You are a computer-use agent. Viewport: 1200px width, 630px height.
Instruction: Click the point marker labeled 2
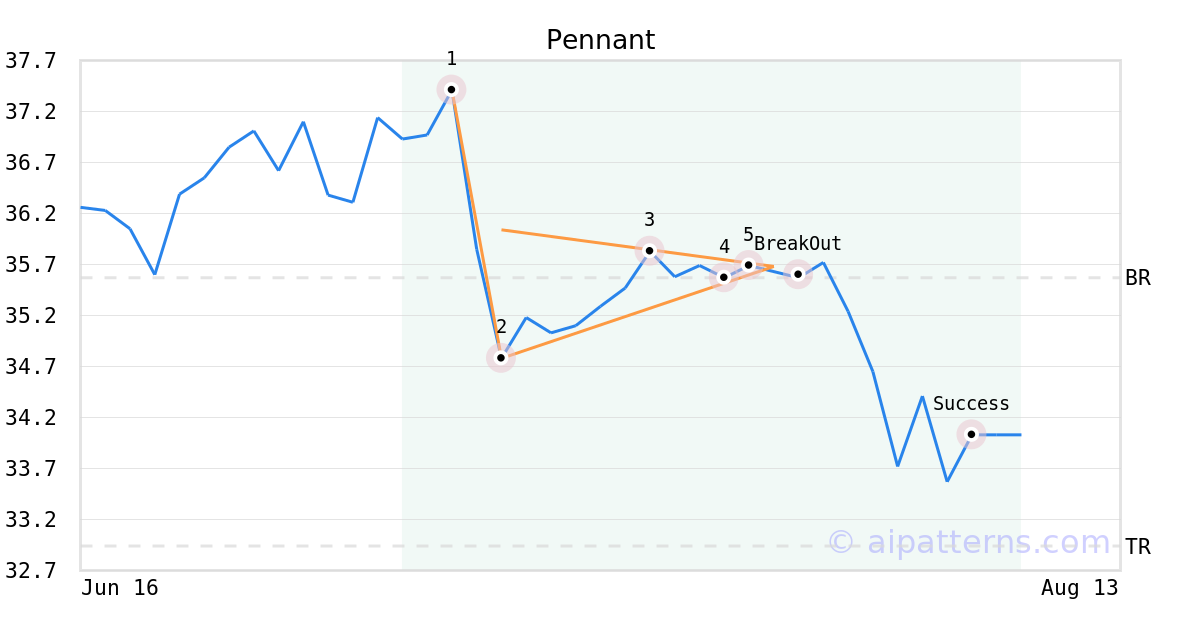point(501,357)
